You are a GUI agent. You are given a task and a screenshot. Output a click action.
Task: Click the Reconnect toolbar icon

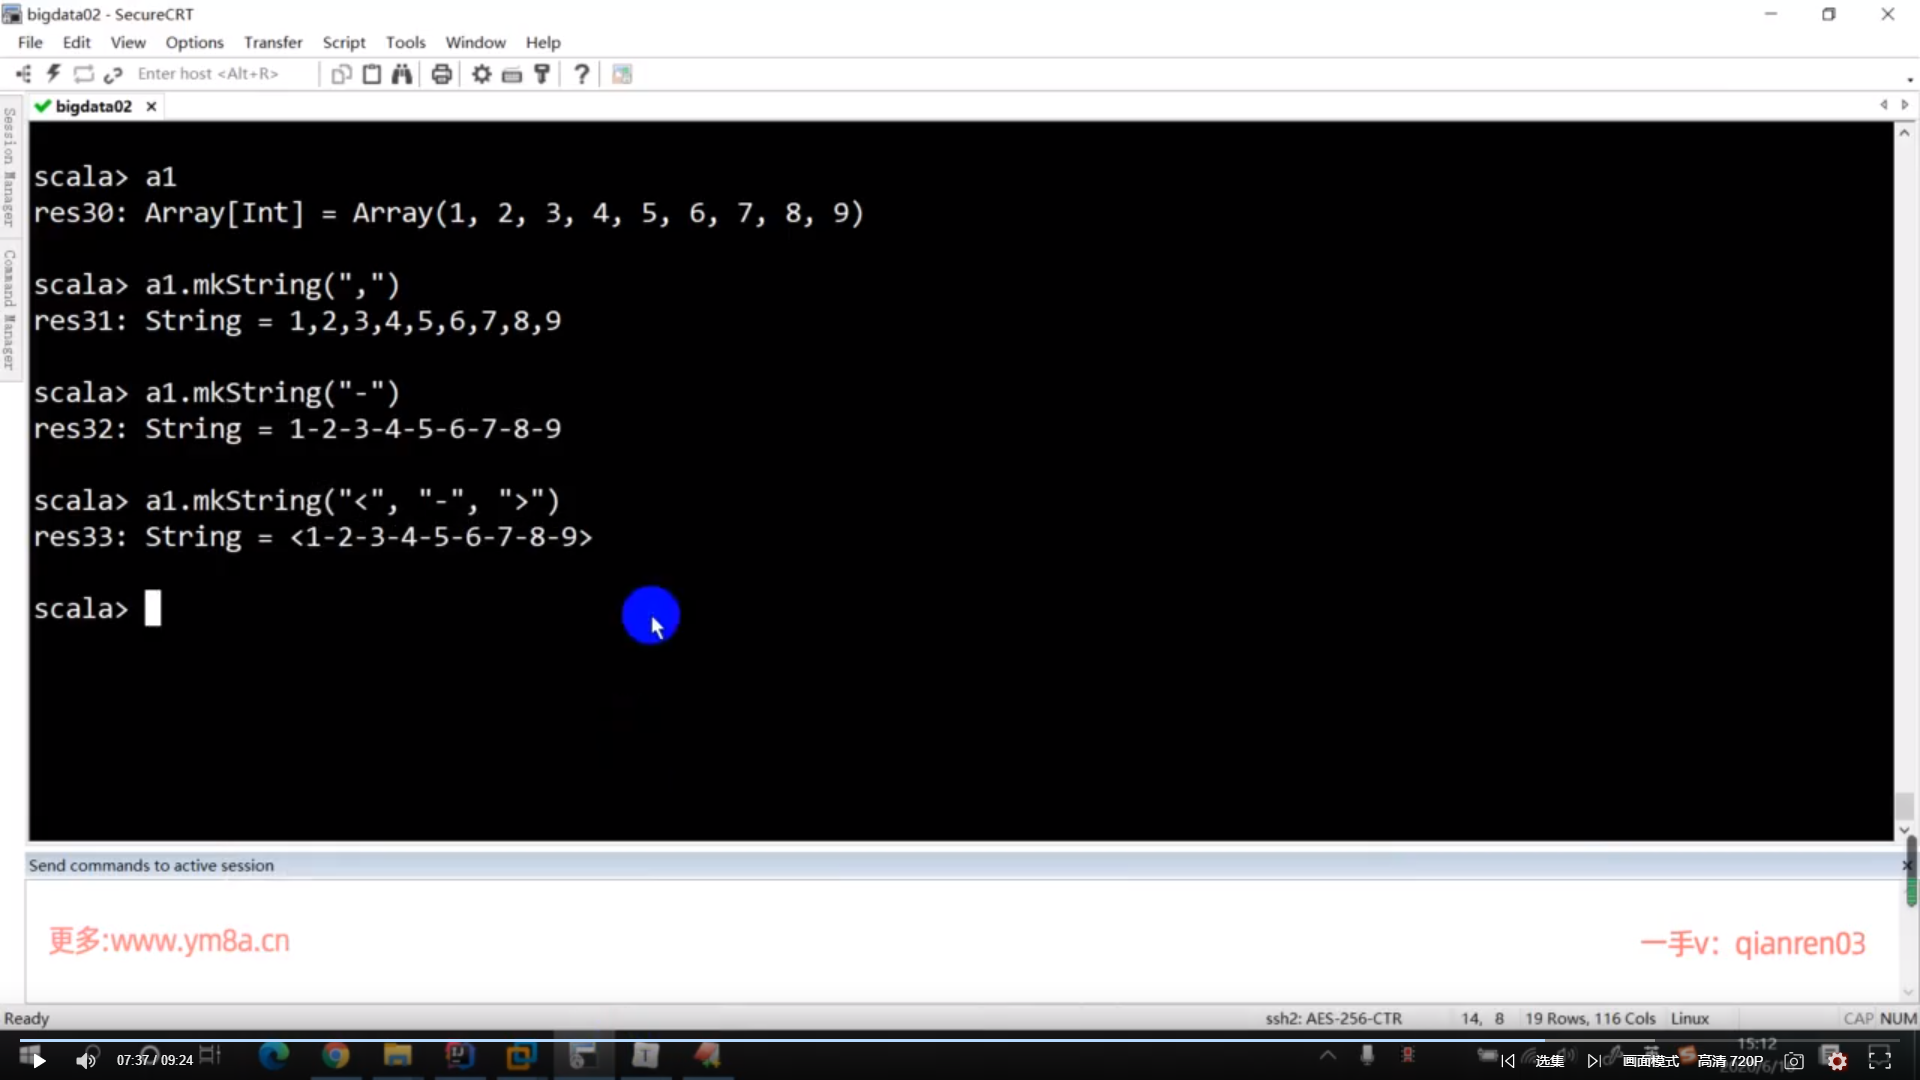pyautogui.click(x=84, y=74)
